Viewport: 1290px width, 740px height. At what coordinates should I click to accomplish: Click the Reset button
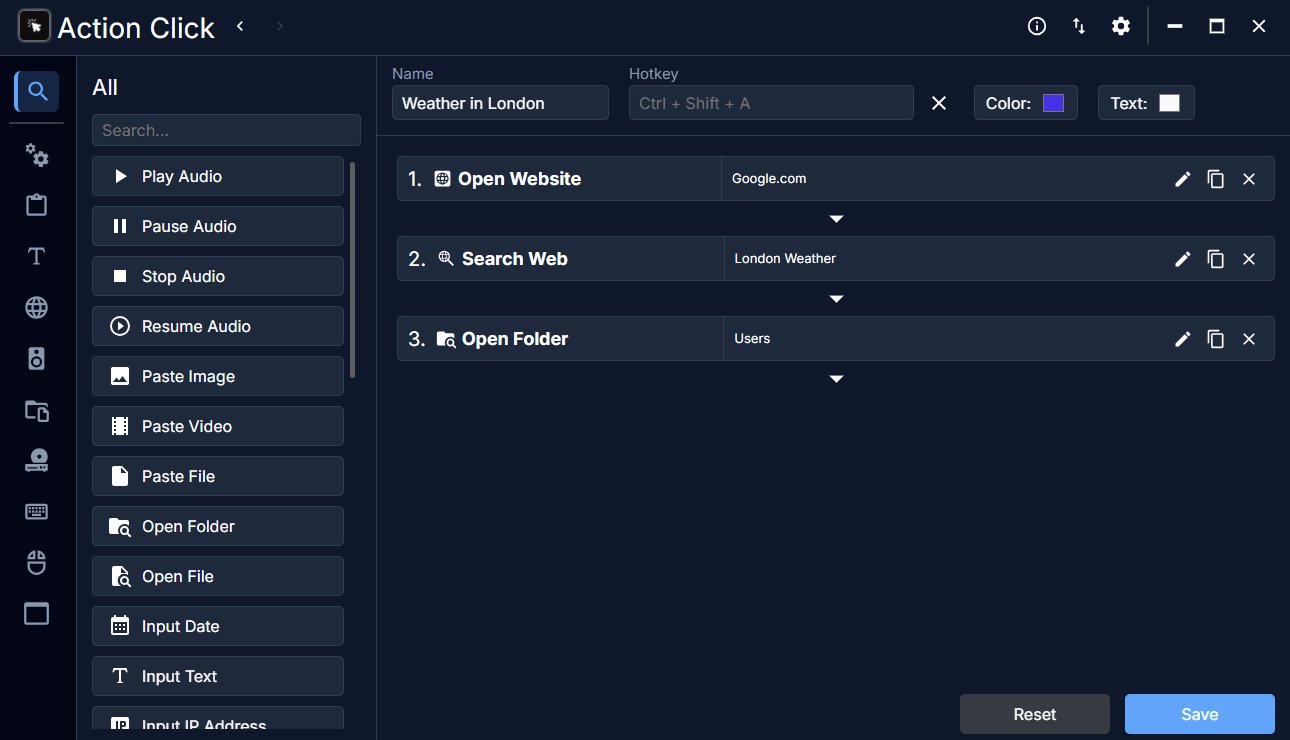pos(1034,714)
